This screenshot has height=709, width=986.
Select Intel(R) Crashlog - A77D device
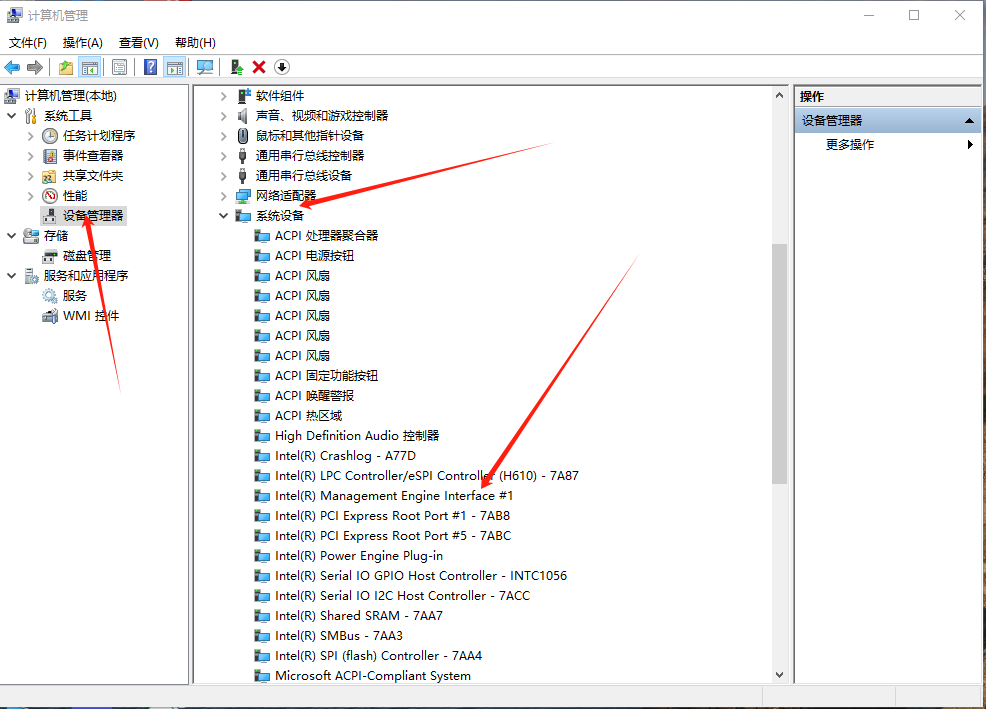point(345,455)
